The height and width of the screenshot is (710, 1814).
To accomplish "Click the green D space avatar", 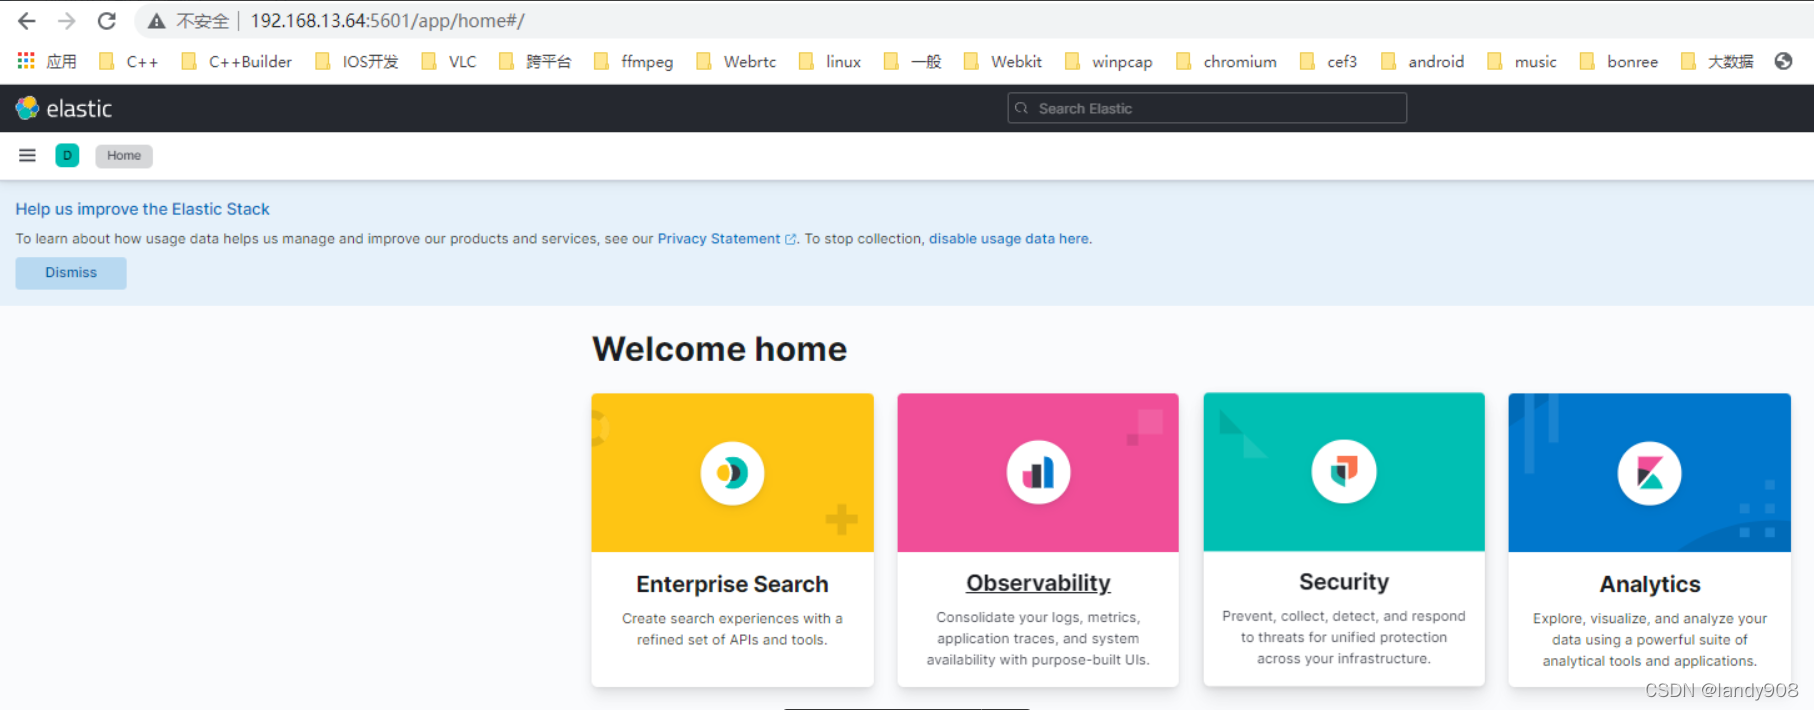I will click(67, 155).
